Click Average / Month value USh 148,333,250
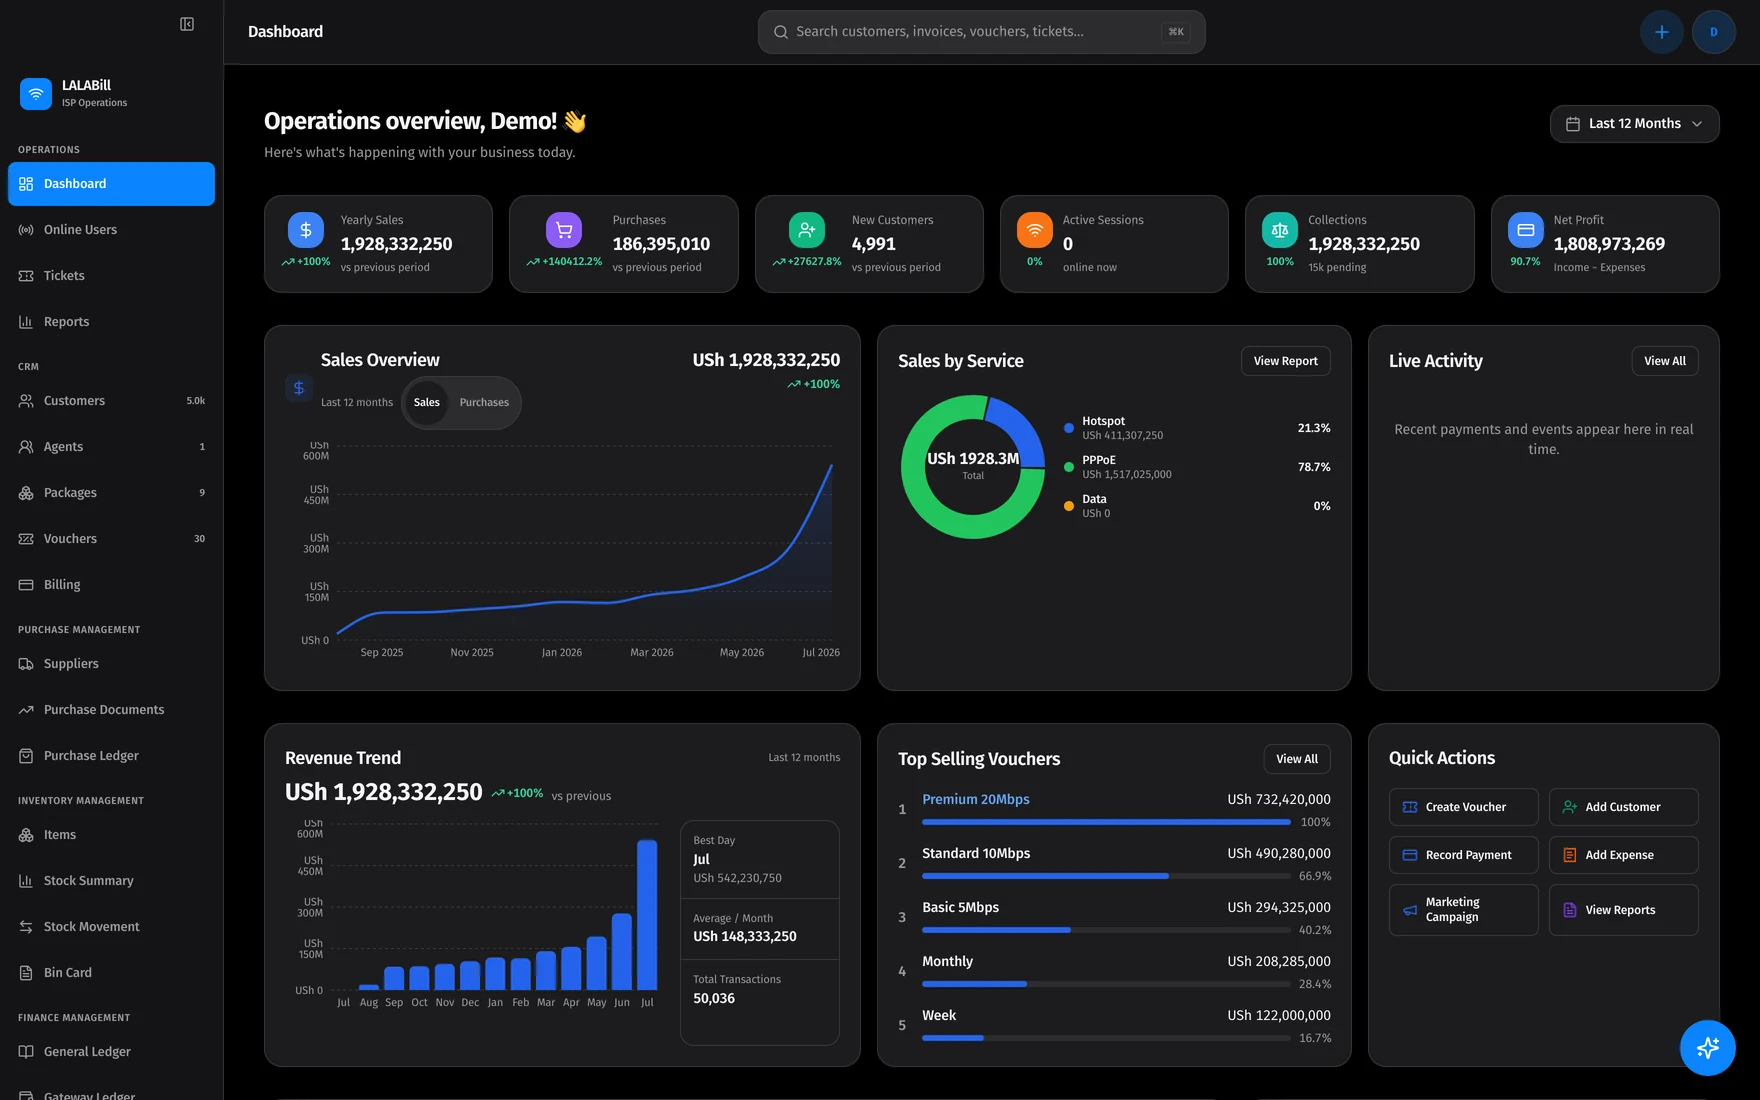 (x=745, y=936)
